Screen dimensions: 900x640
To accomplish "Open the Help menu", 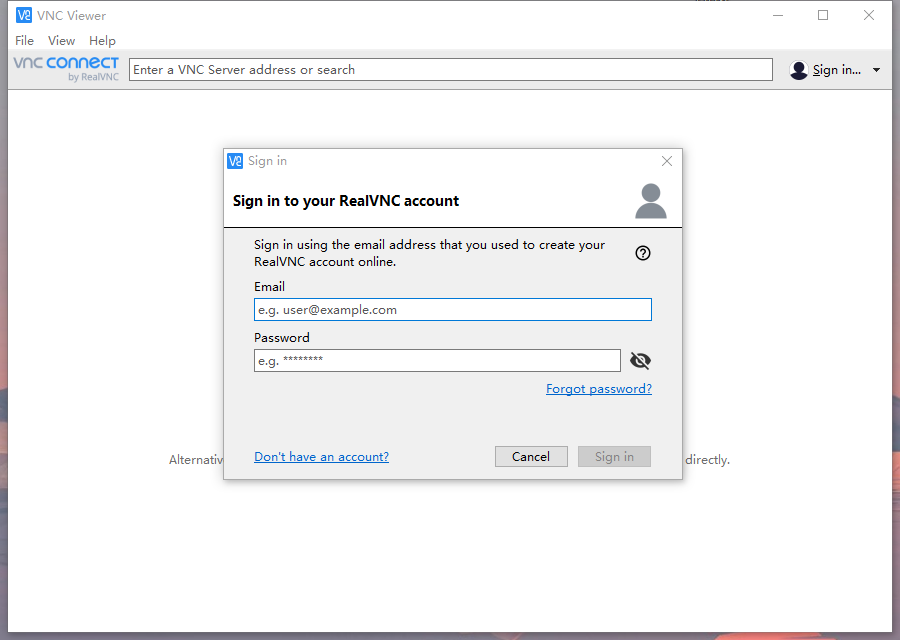I will tap(102, 41).
